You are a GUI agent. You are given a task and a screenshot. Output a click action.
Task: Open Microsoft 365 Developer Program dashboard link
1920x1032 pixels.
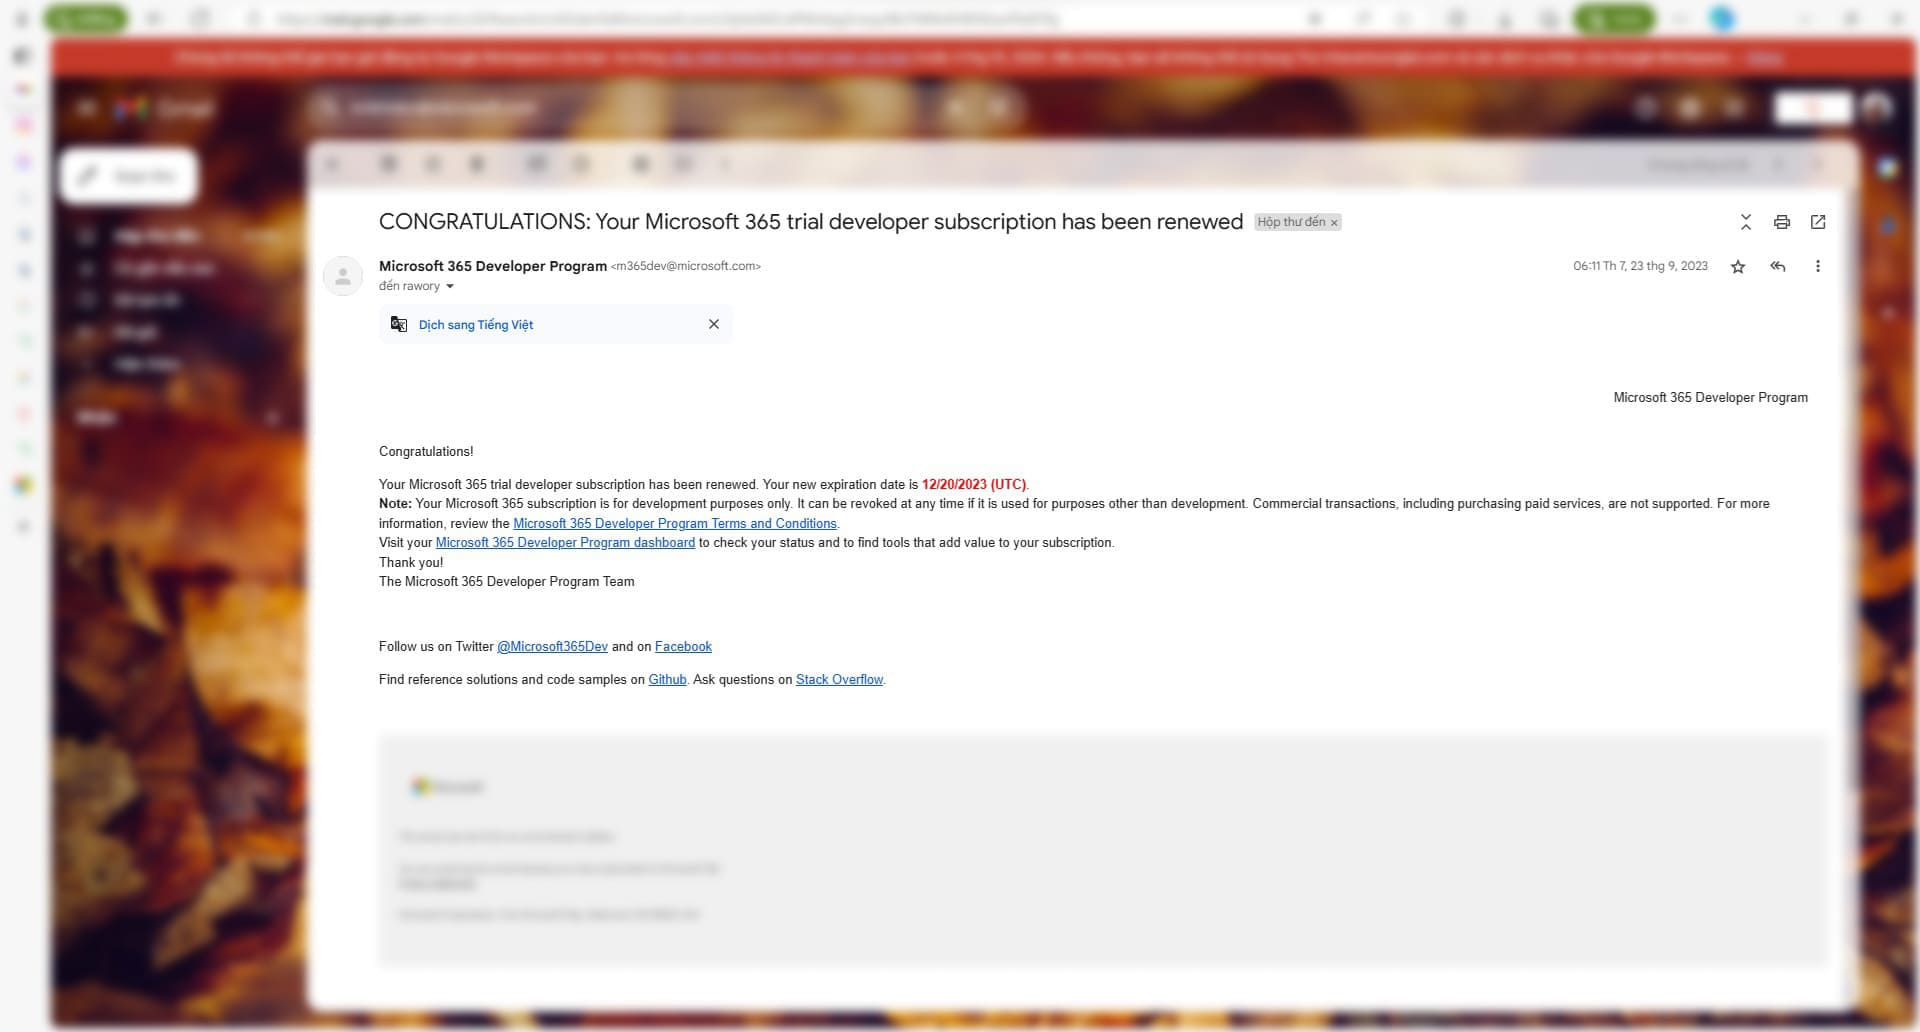tap(565, 543)
